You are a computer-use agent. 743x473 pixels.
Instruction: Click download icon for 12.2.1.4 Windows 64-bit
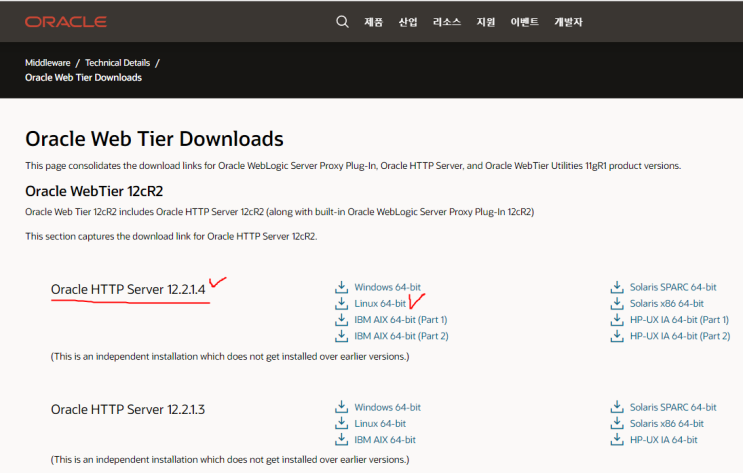tap(341, 287)
